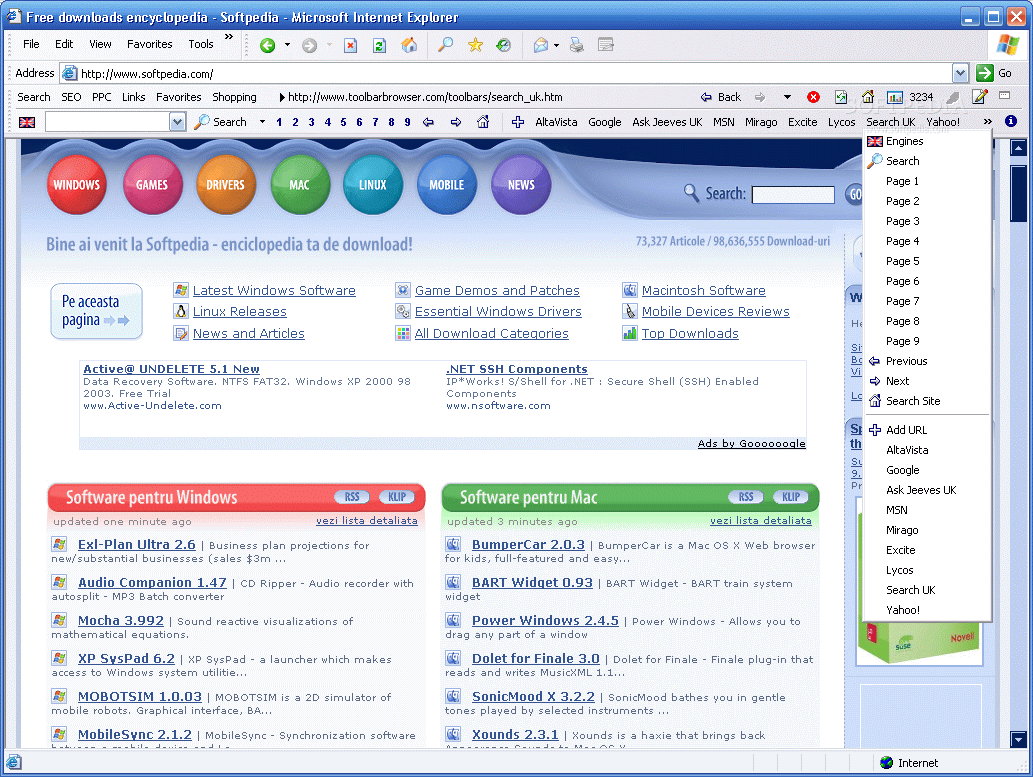Select Yahoo! in dropdown menu
1033x777 pixels.
(926, 610)
